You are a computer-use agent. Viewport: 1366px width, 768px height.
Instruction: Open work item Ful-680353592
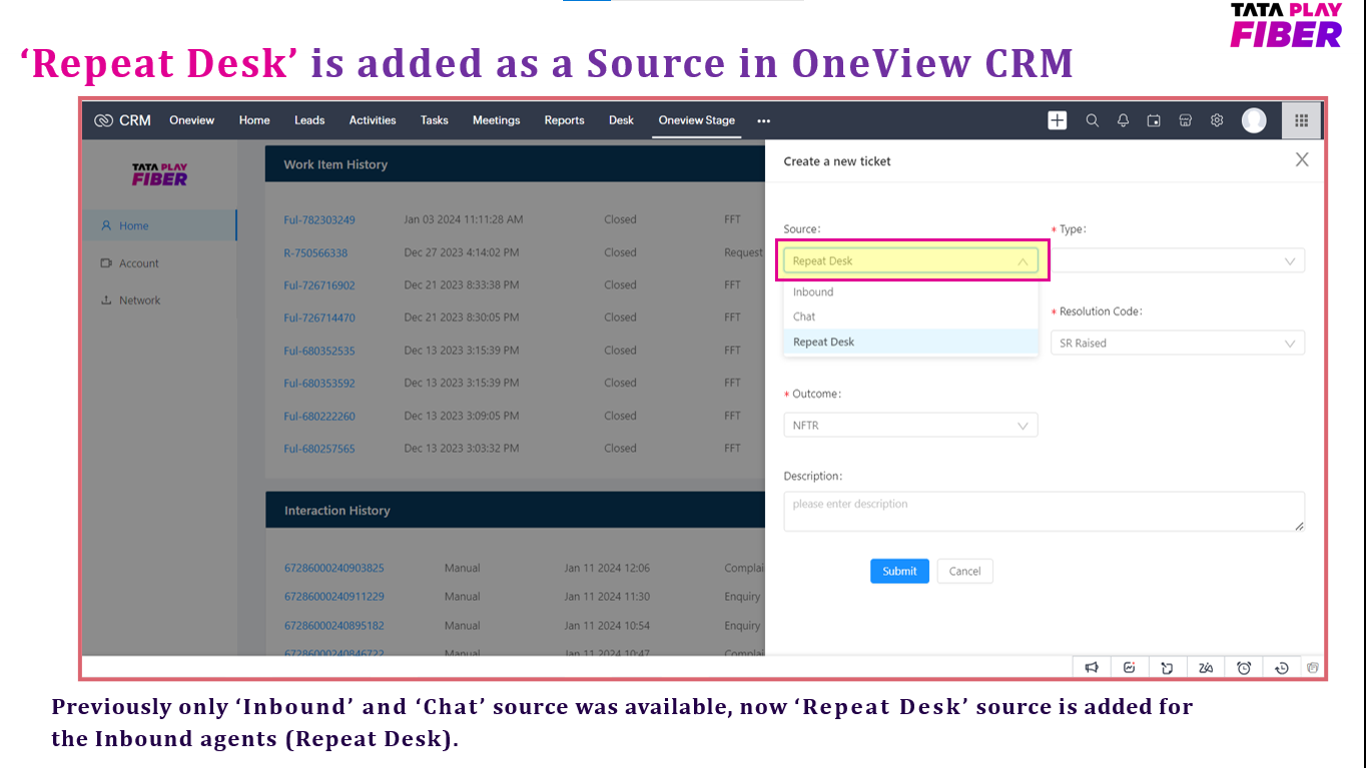coord(319,383)
